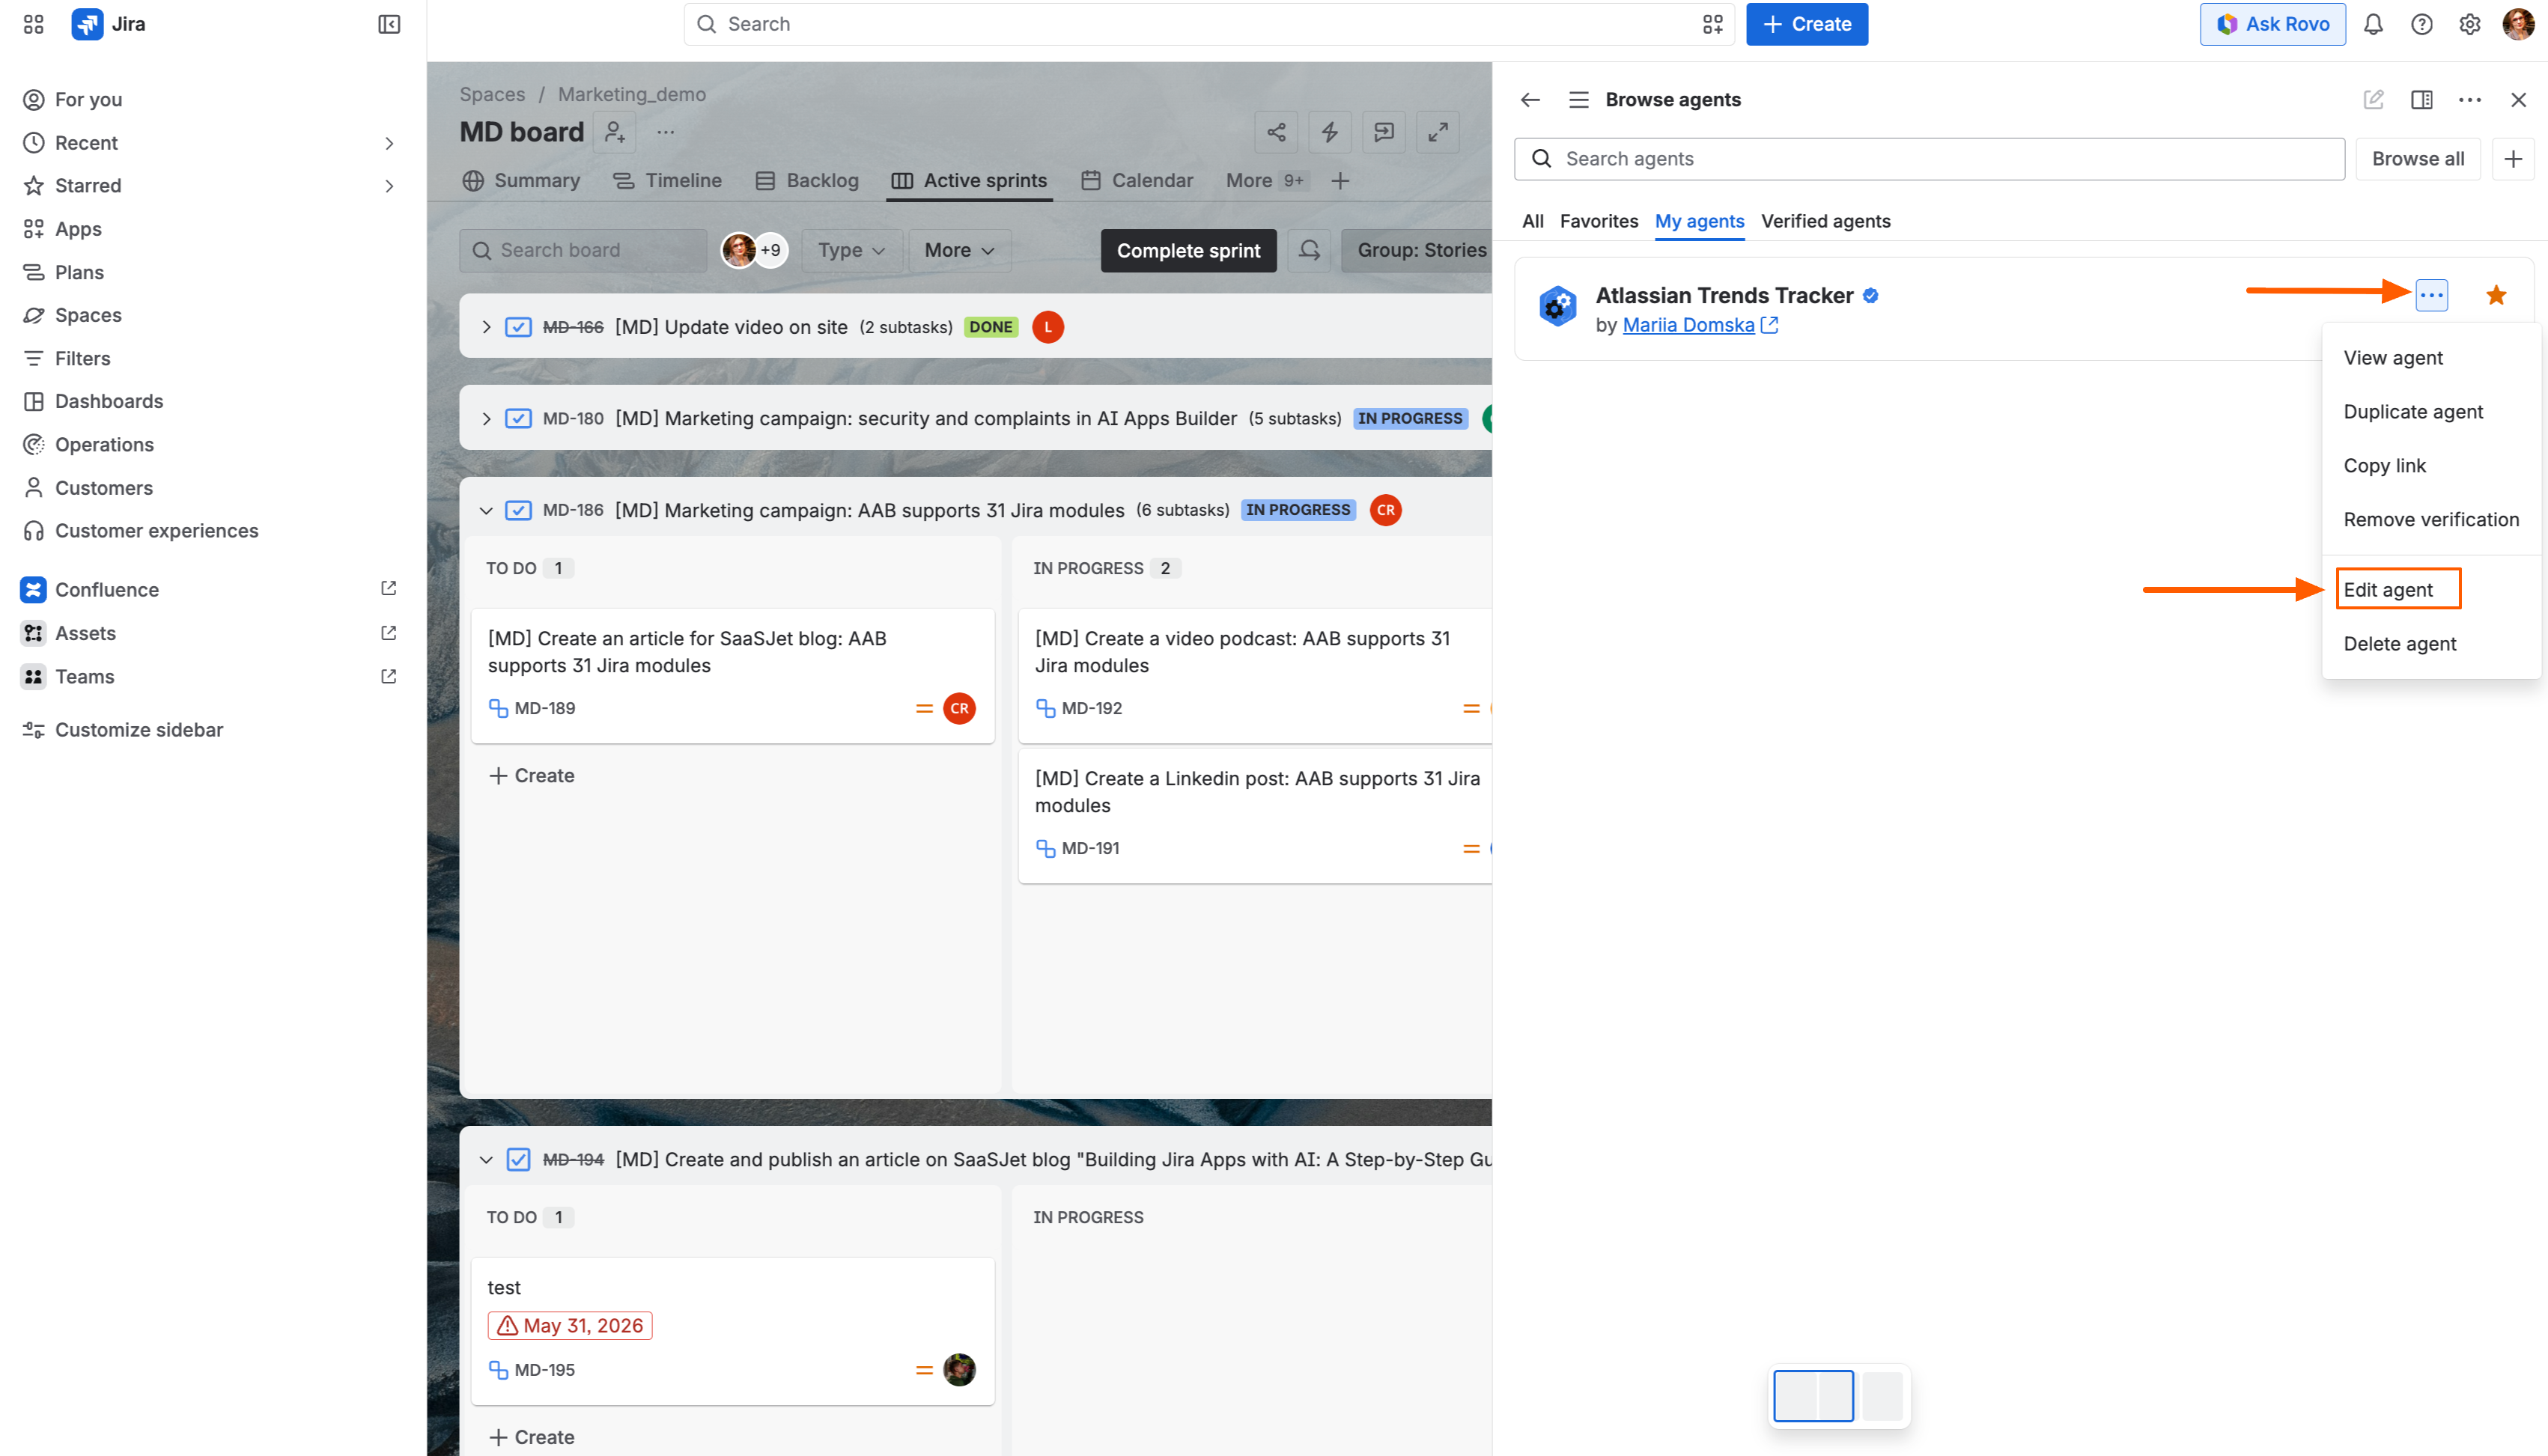This screenshot has width=2548, height=1456.
Task: Select the split layout toggle at panel bottom
Action: click(1813, 1396)
